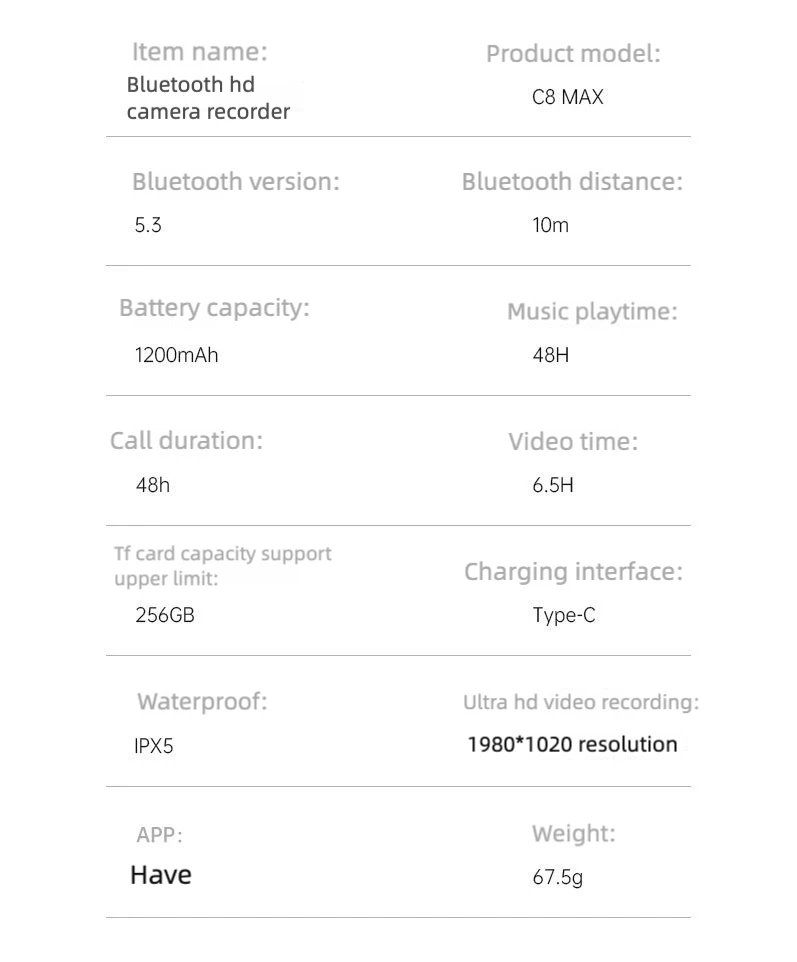The height and width of the screenshot is (962, 797).
Task: Click the "Item name:" label
Action: tap(199, 51)
